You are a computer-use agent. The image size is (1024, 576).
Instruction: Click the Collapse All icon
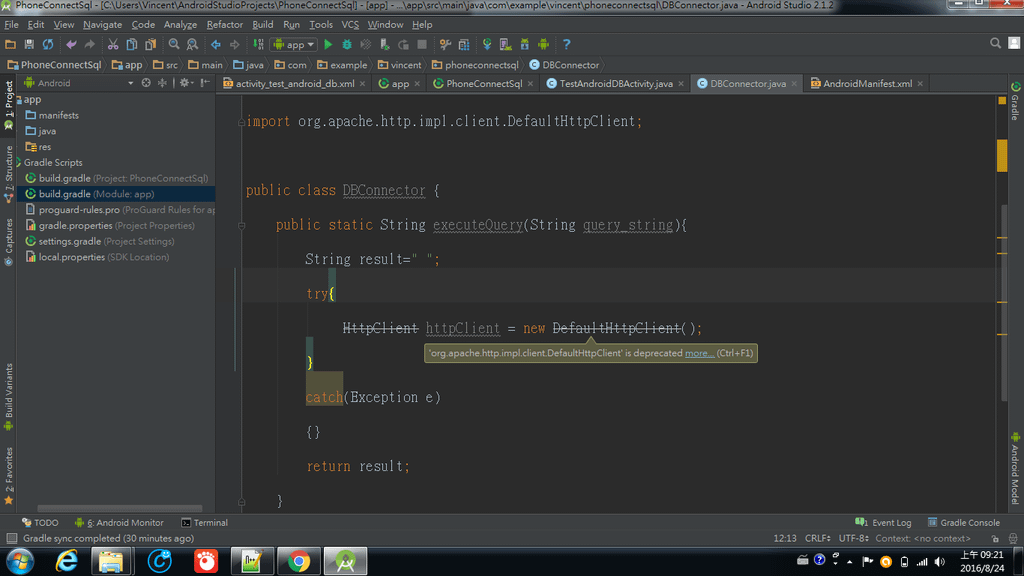pos(163,83)
